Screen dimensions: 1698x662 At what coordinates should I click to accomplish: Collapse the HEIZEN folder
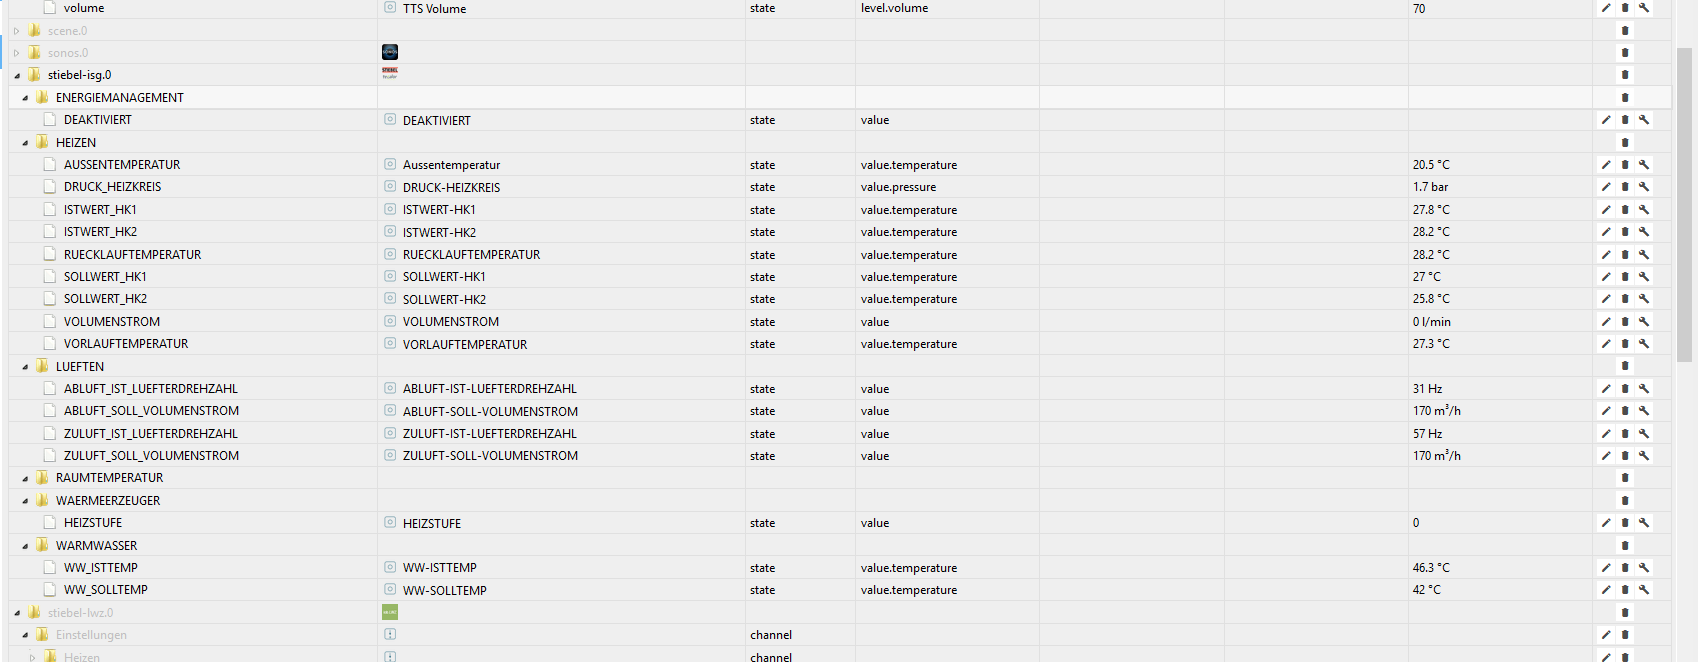click(25, 143)
